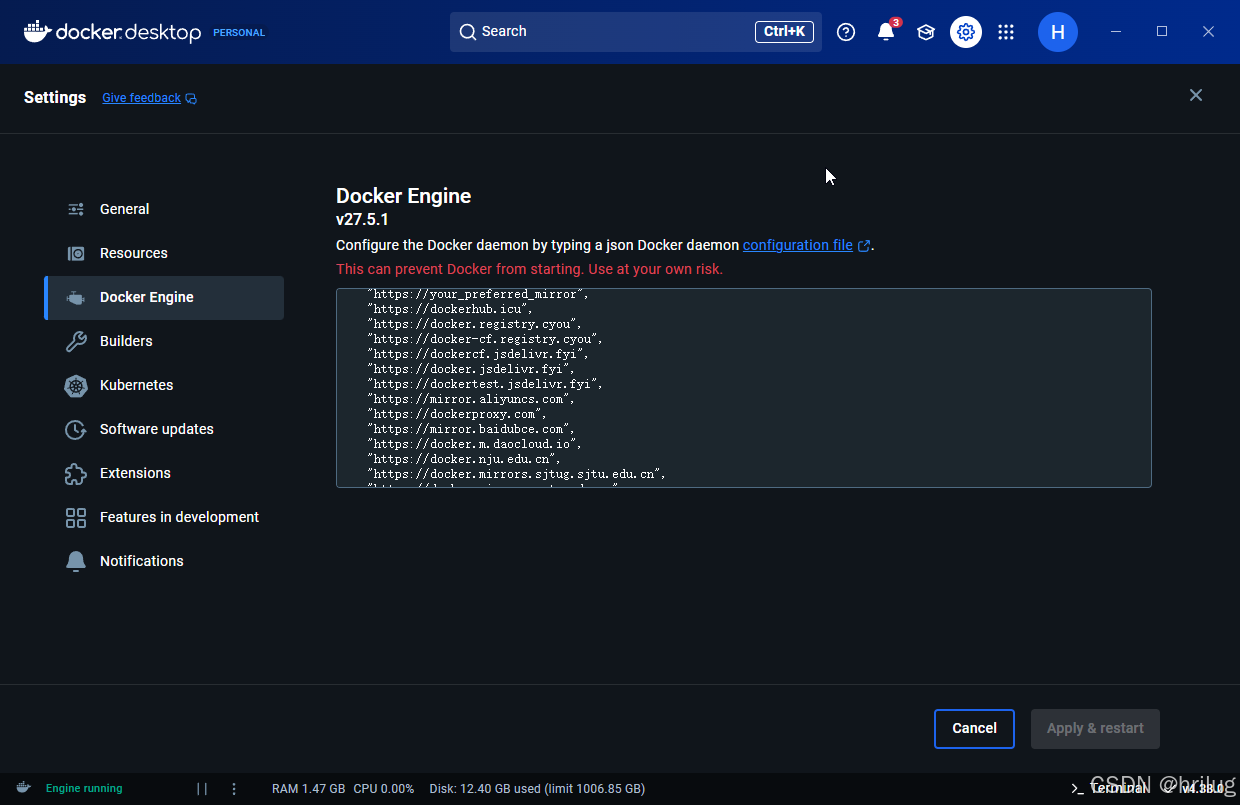Click the Ctrl+K shortcut badge
Viewport: 1240px width, 805px height.
(784, 32)
